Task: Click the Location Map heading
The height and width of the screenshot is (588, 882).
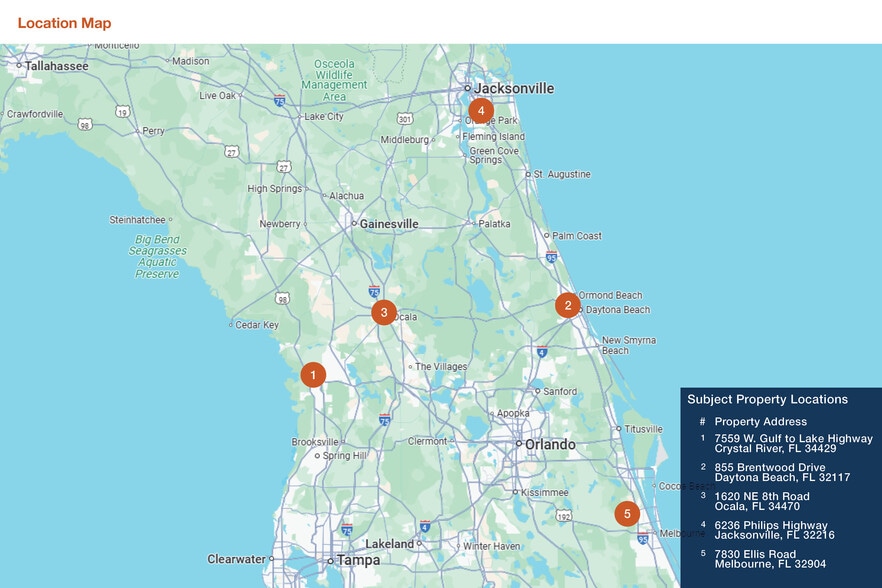Action: click(x=64, y=23)
